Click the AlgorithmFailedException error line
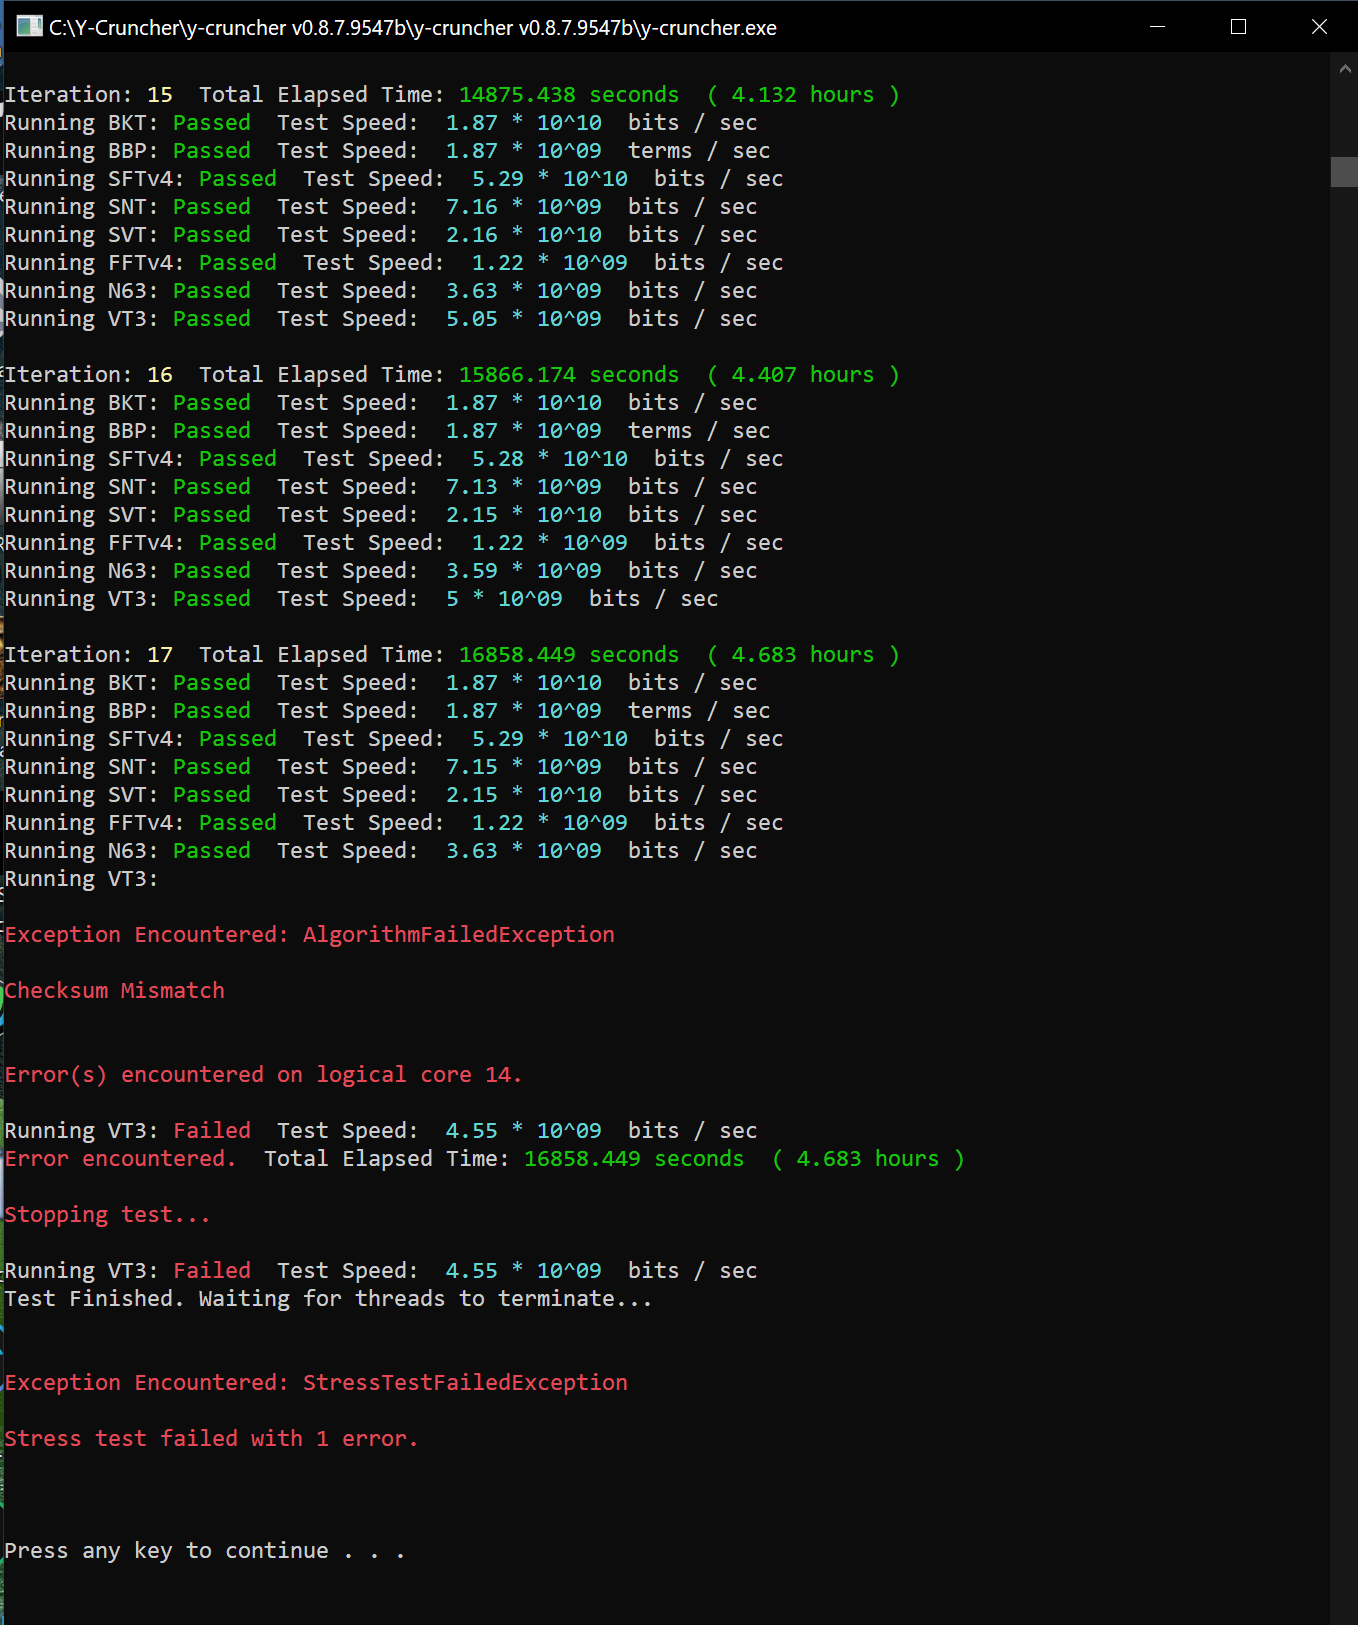 (309, 935)
